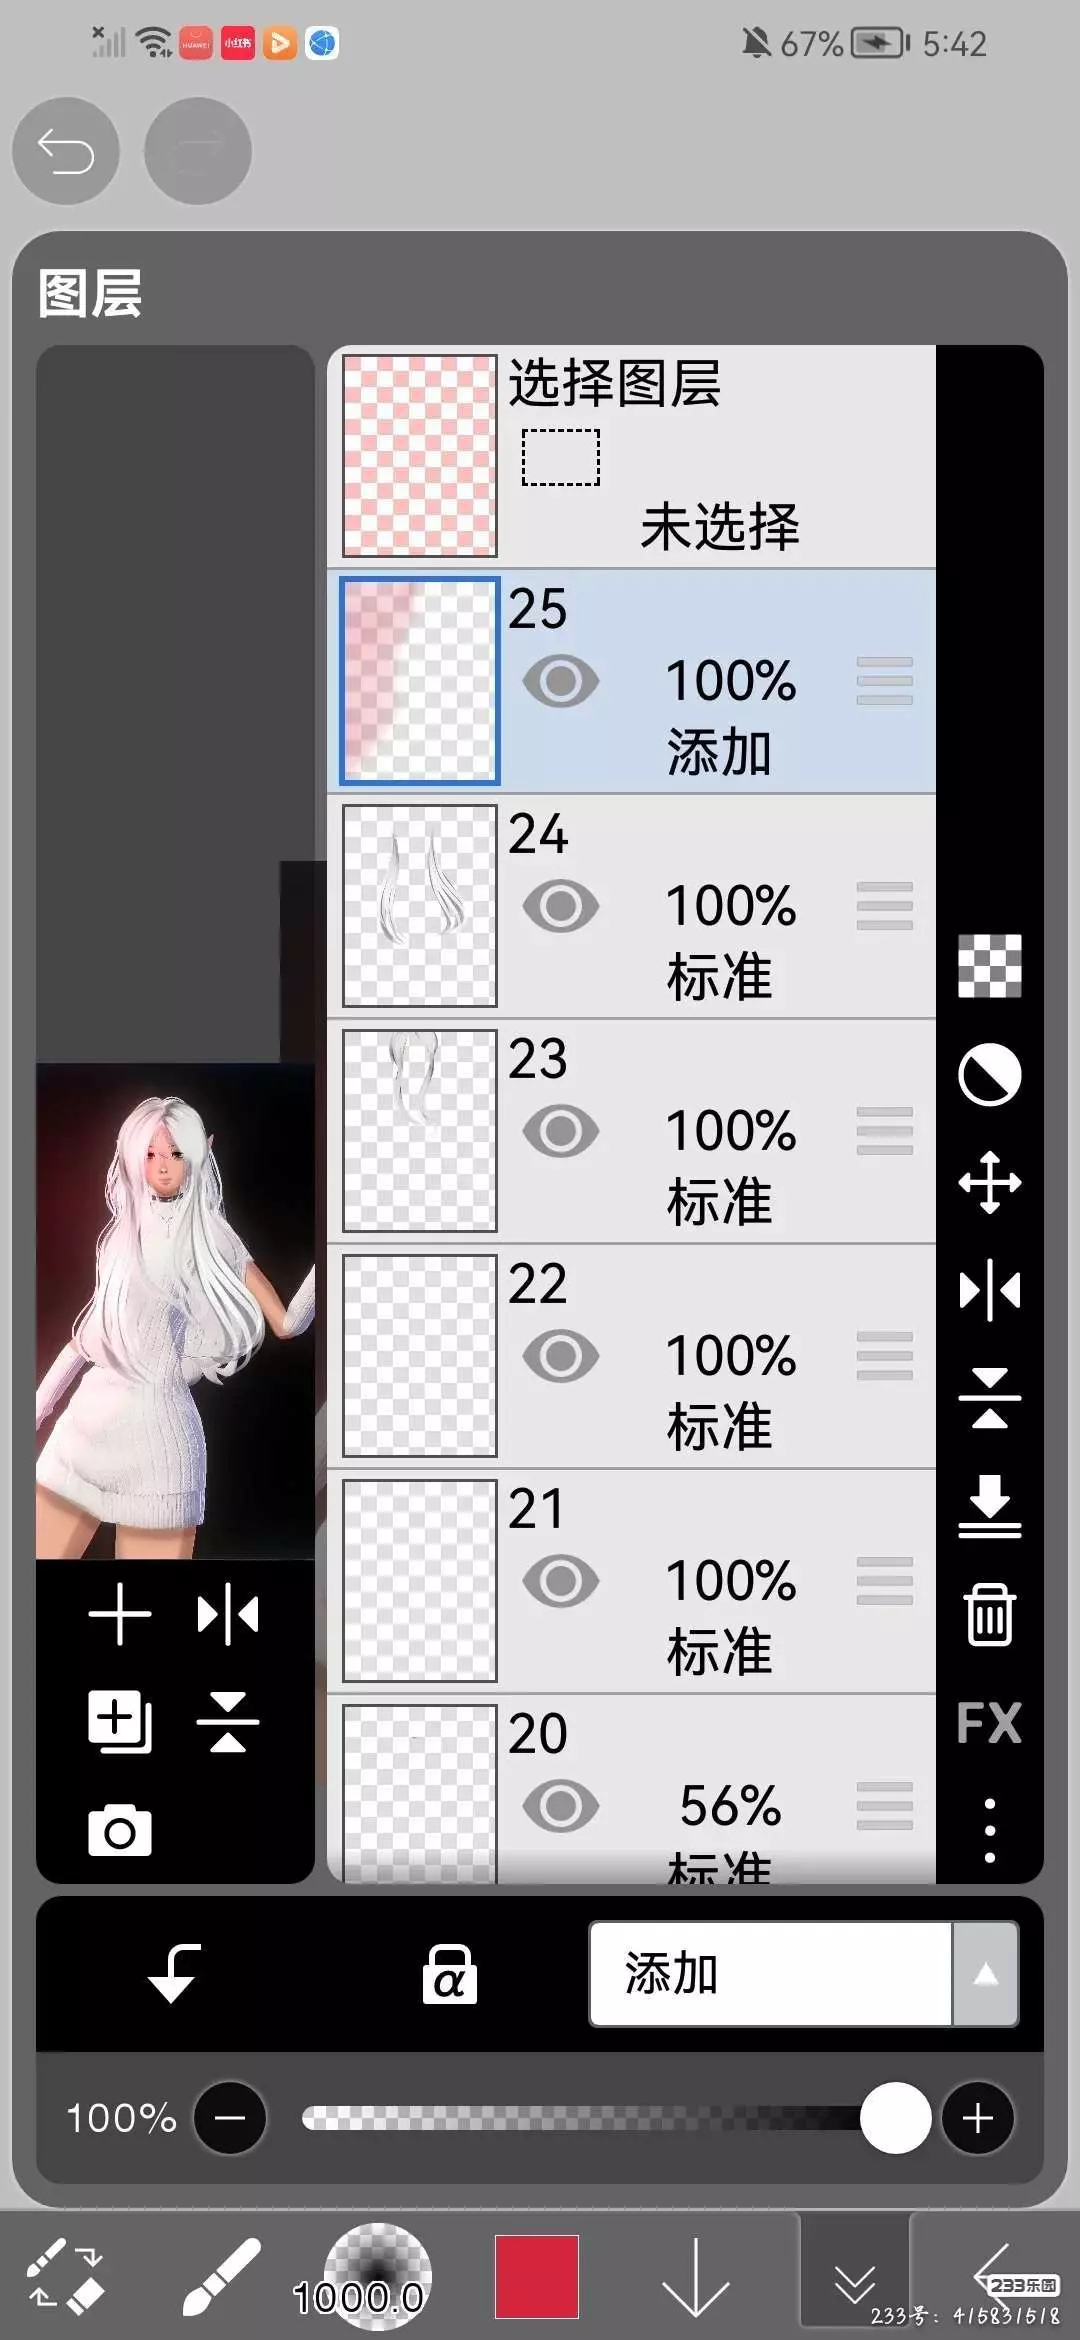Open FX filter effects
1080x2340 pixels.
pos(990,1722)
